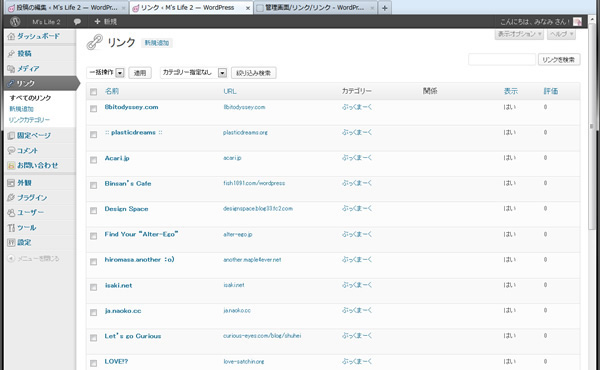The image size is (600, 370).
Task: Toggle the select-all checkbox in table header
Action: [x=93, y=91]
